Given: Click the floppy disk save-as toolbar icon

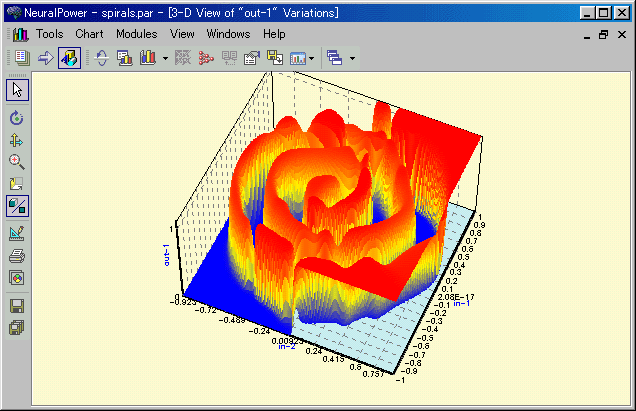Looking at the screenshot, I should coord(275,58).
